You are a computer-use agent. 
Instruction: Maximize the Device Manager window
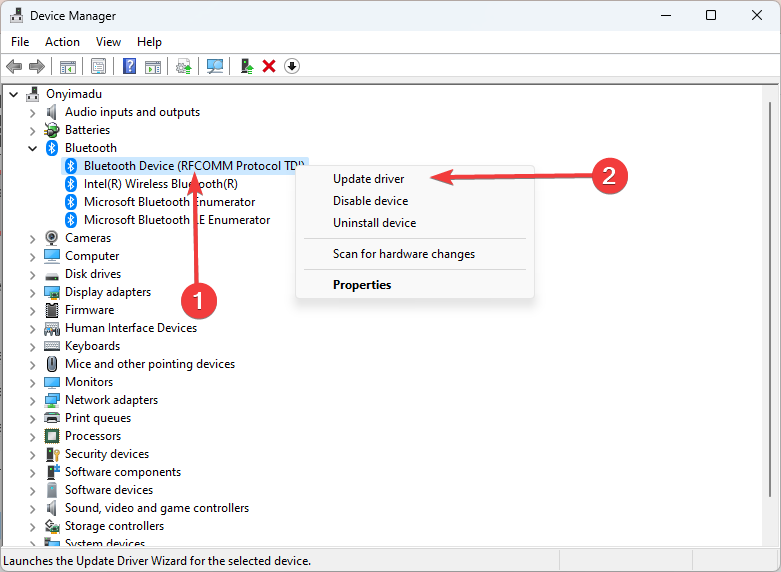(711, 15)
